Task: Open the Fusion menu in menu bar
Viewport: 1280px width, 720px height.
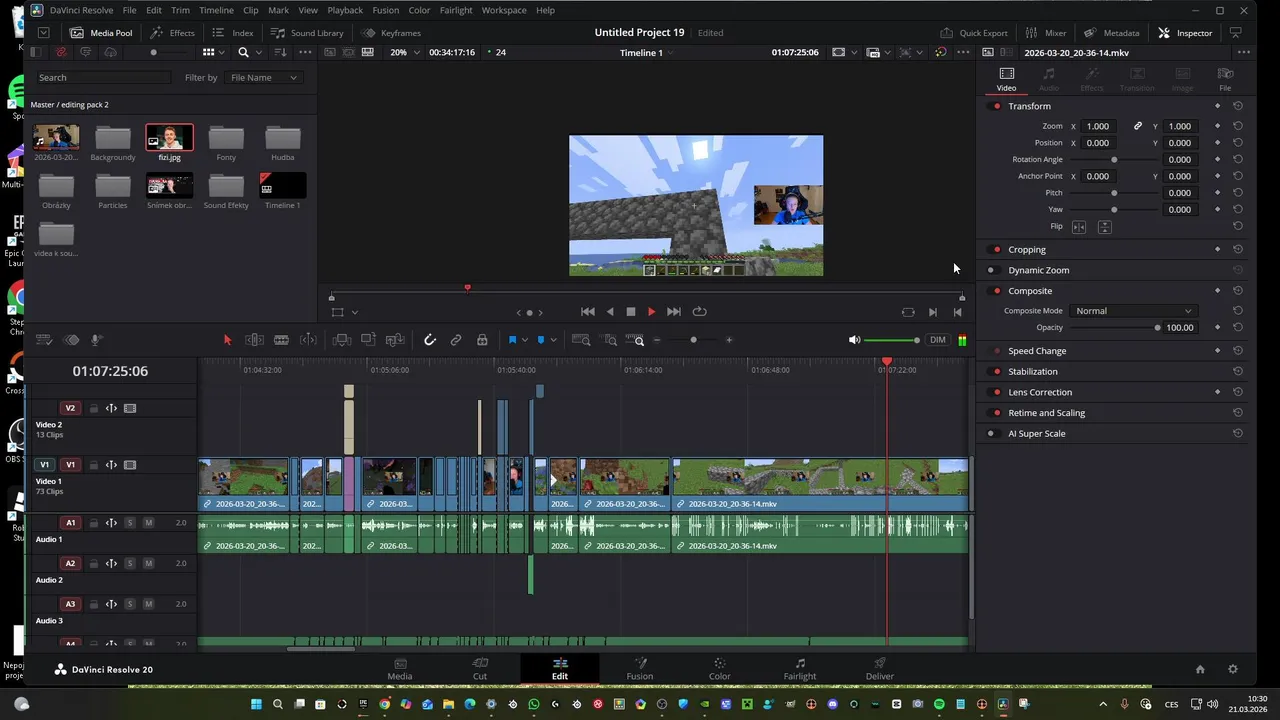Action: click(385, 10)
